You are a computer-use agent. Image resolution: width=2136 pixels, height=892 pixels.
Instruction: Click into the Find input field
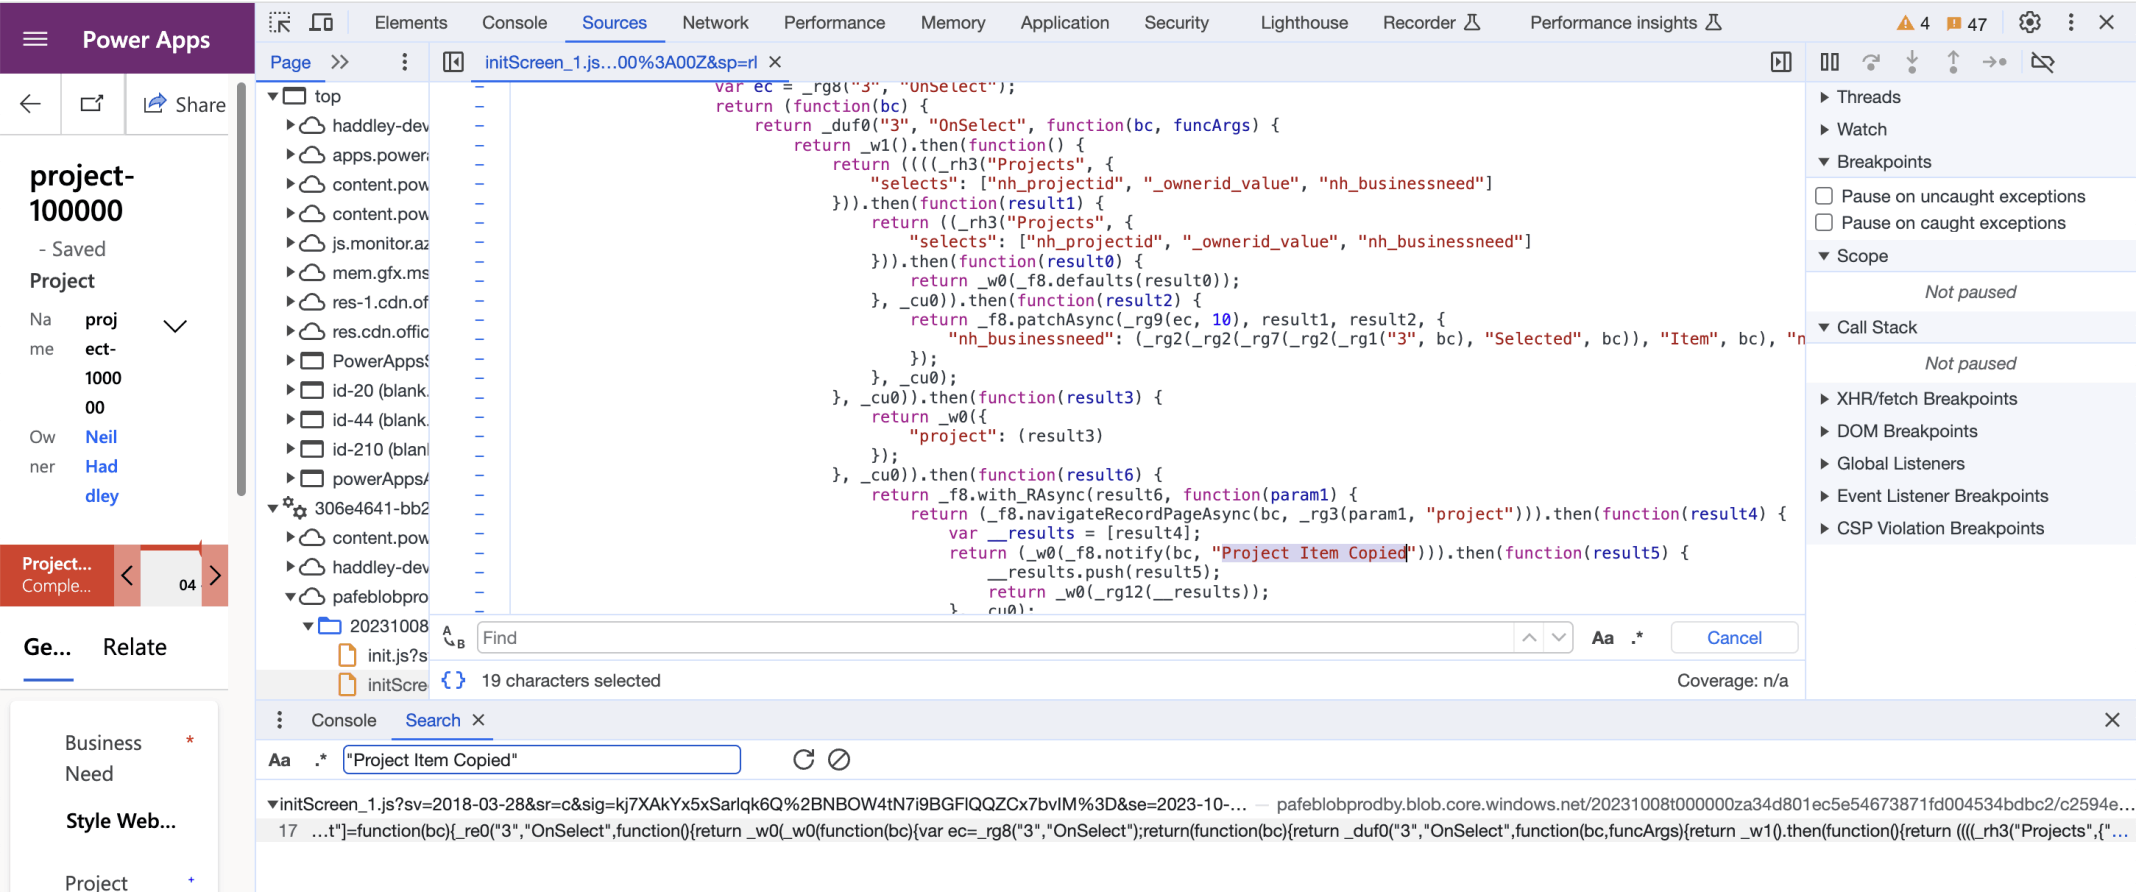995,638
